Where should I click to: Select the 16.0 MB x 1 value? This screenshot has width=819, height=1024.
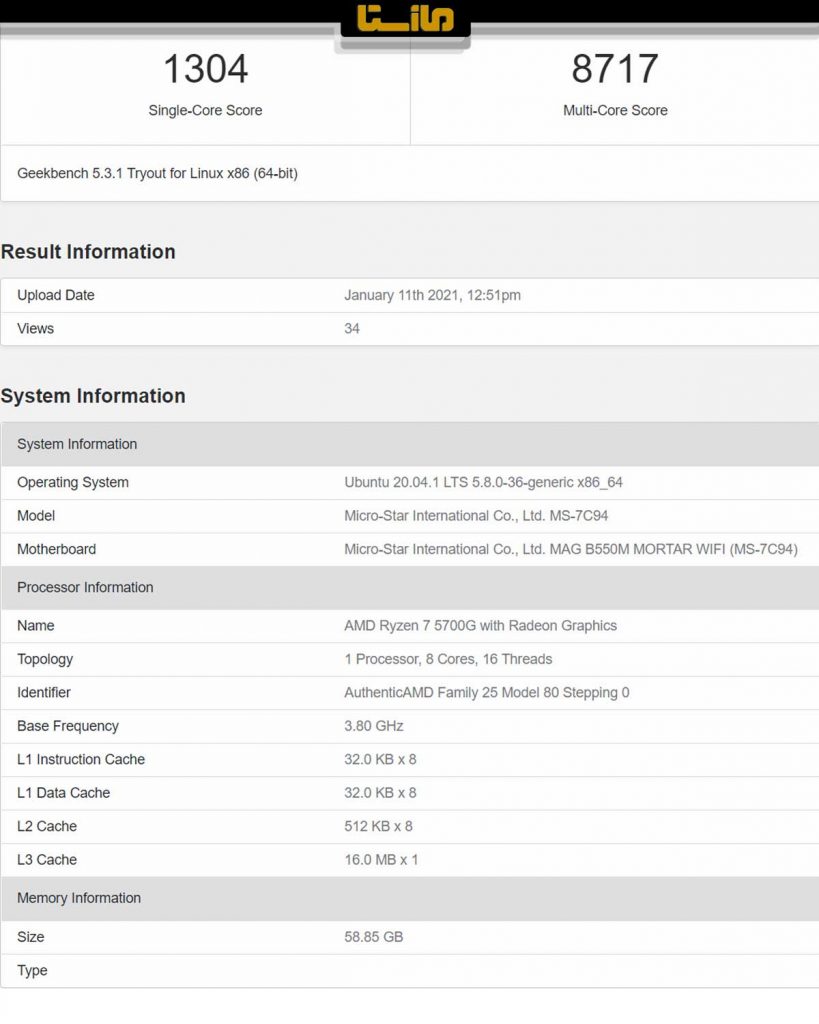[381, 860]
